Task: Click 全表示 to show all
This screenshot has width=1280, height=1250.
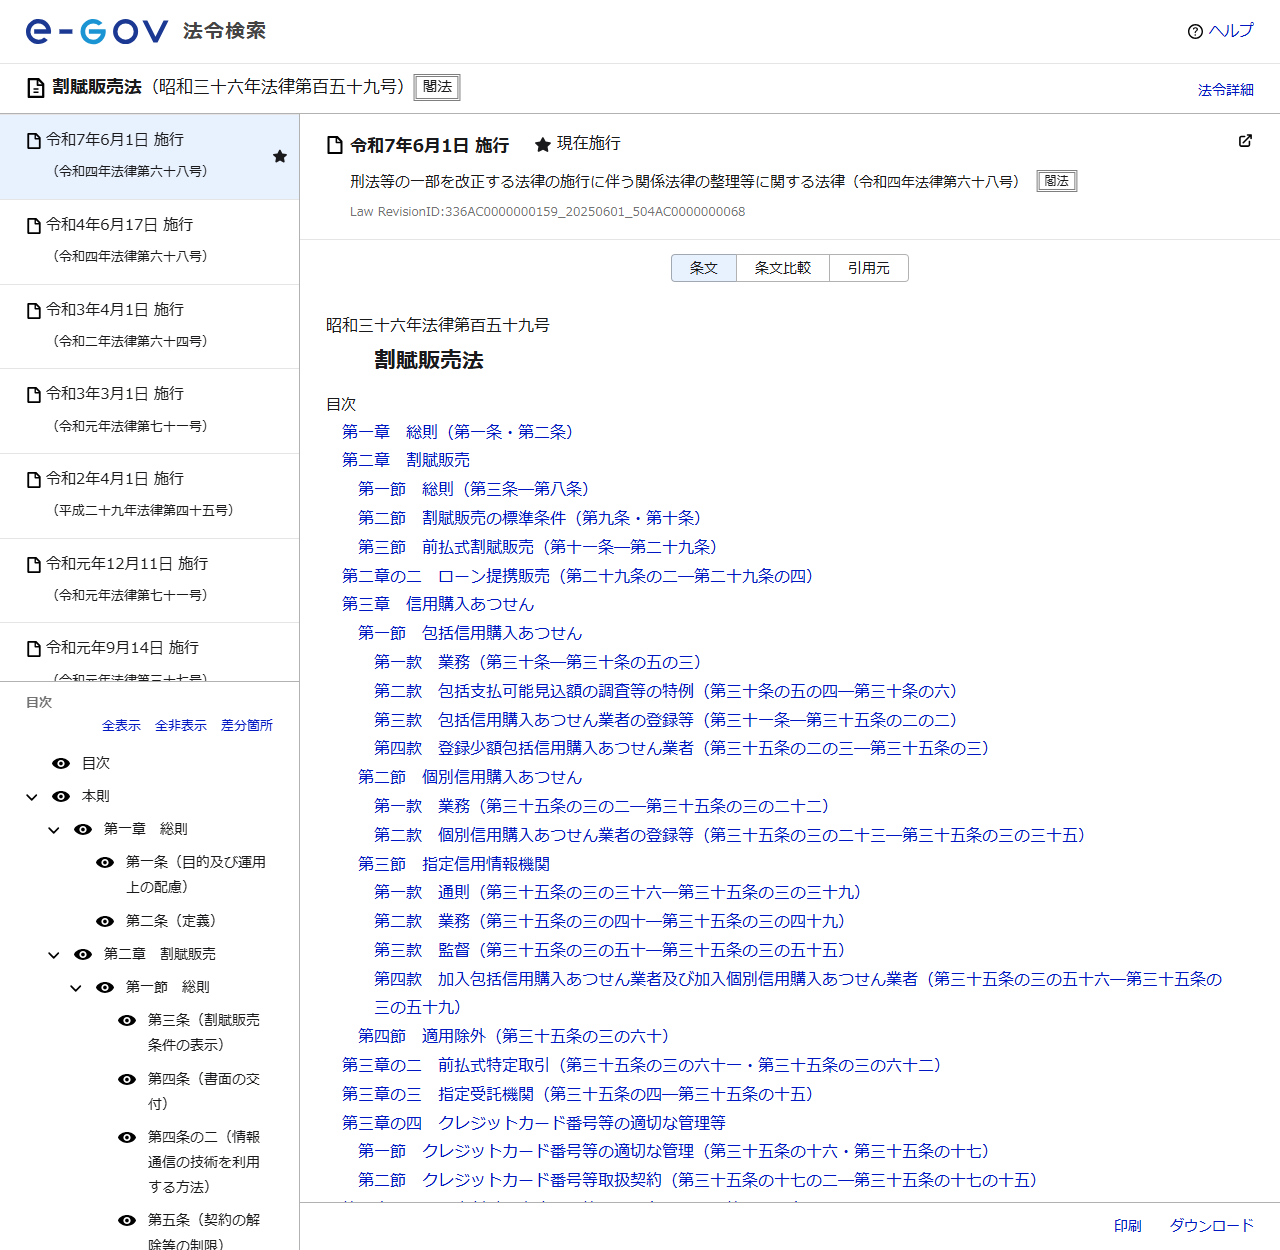Action: click(121, 725)
